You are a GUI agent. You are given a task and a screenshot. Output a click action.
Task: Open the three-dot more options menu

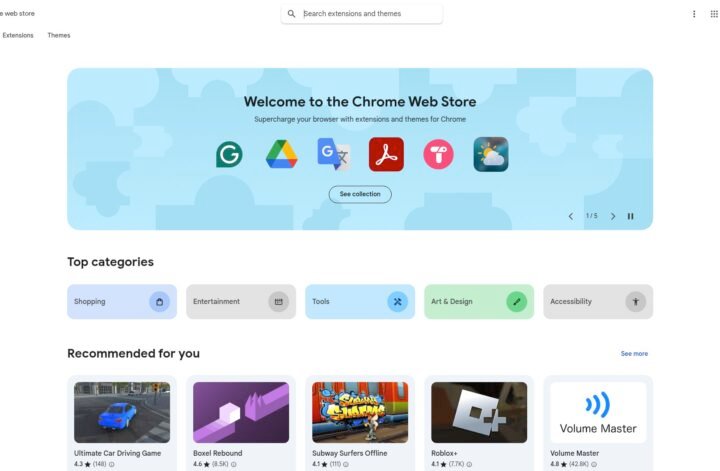(x=694, y=14)
